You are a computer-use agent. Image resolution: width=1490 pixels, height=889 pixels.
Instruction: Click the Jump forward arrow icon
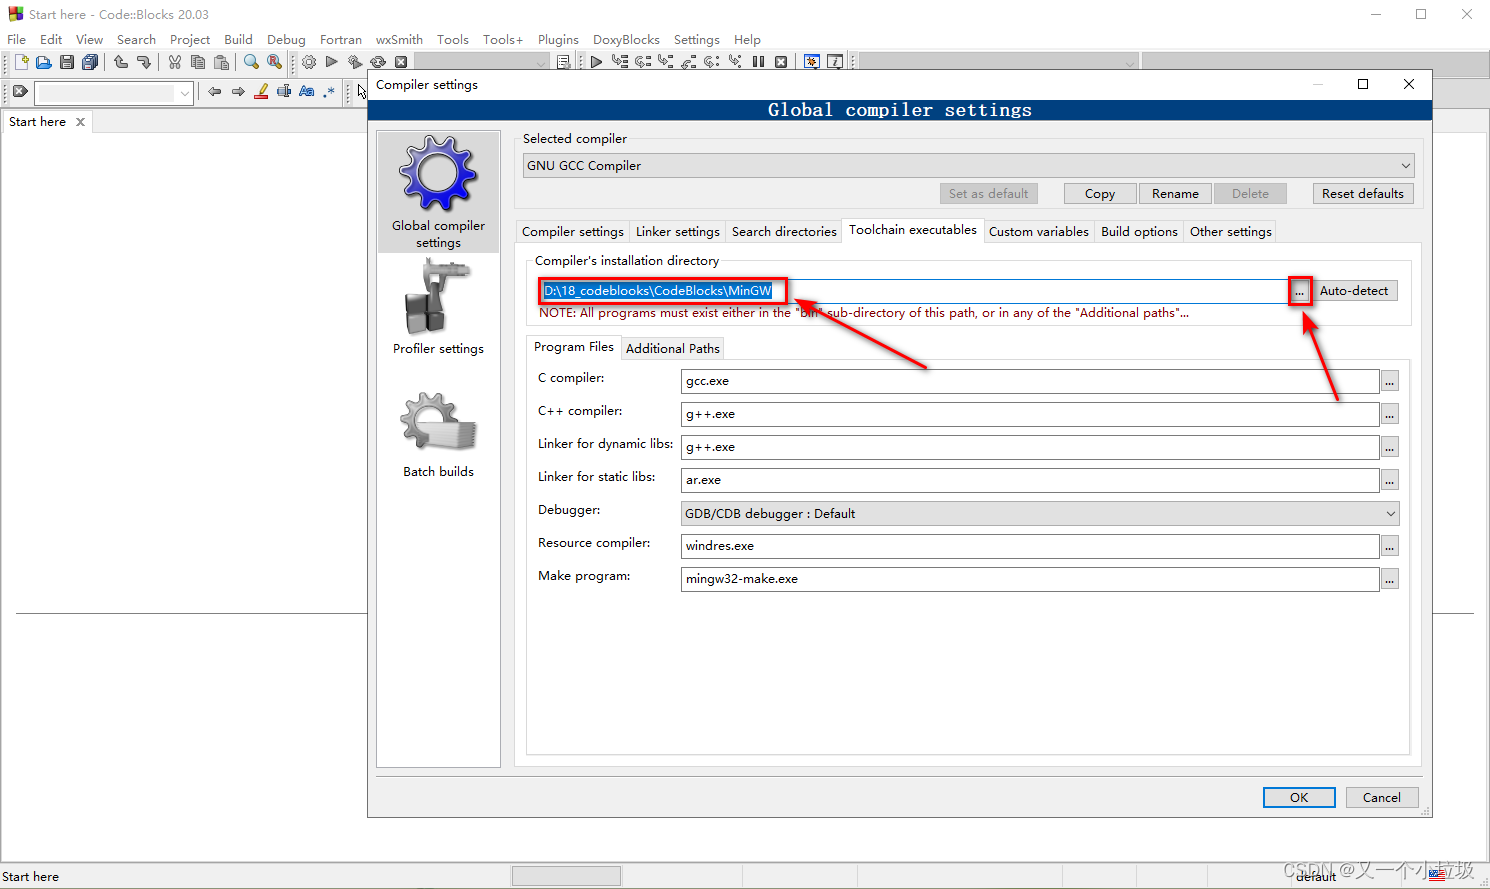pos(238,91)
